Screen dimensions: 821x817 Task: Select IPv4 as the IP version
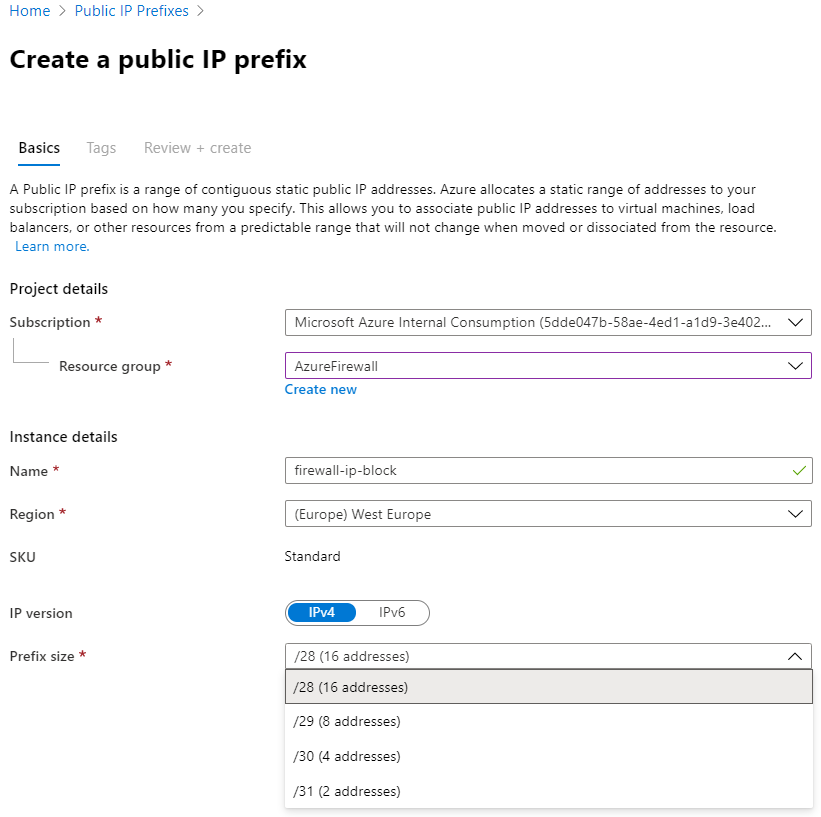(321, 612)
